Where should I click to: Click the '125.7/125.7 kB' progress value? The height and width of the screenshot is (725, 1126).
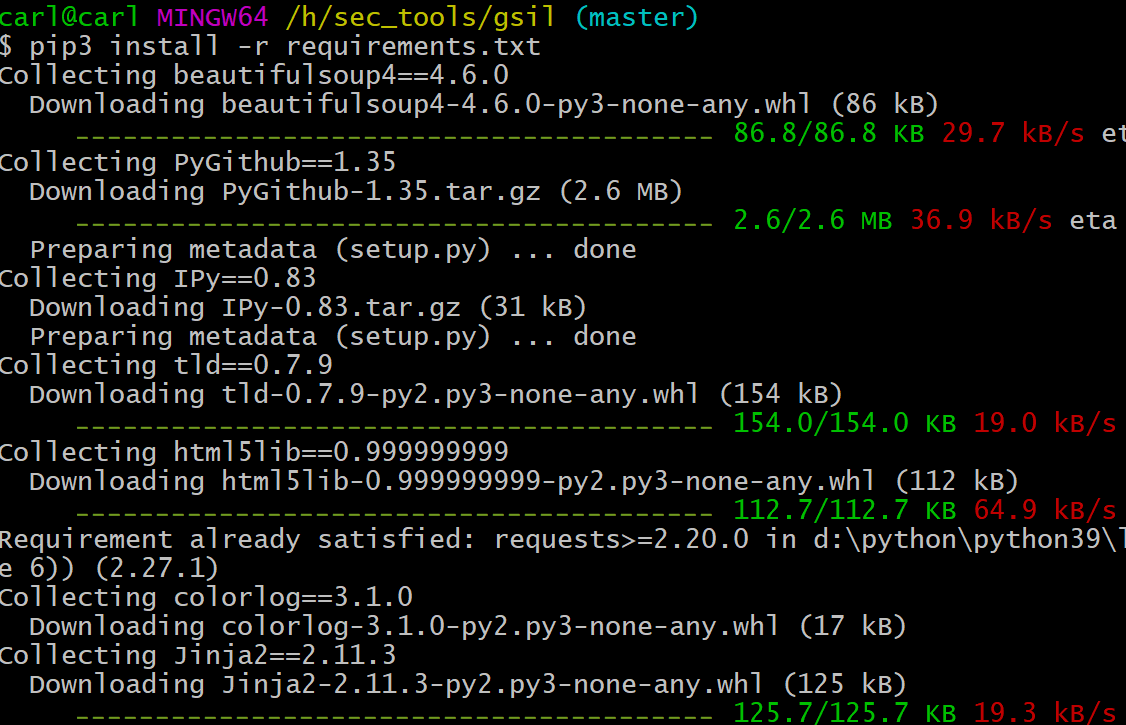pyautogui.click(x=844, y=714)
